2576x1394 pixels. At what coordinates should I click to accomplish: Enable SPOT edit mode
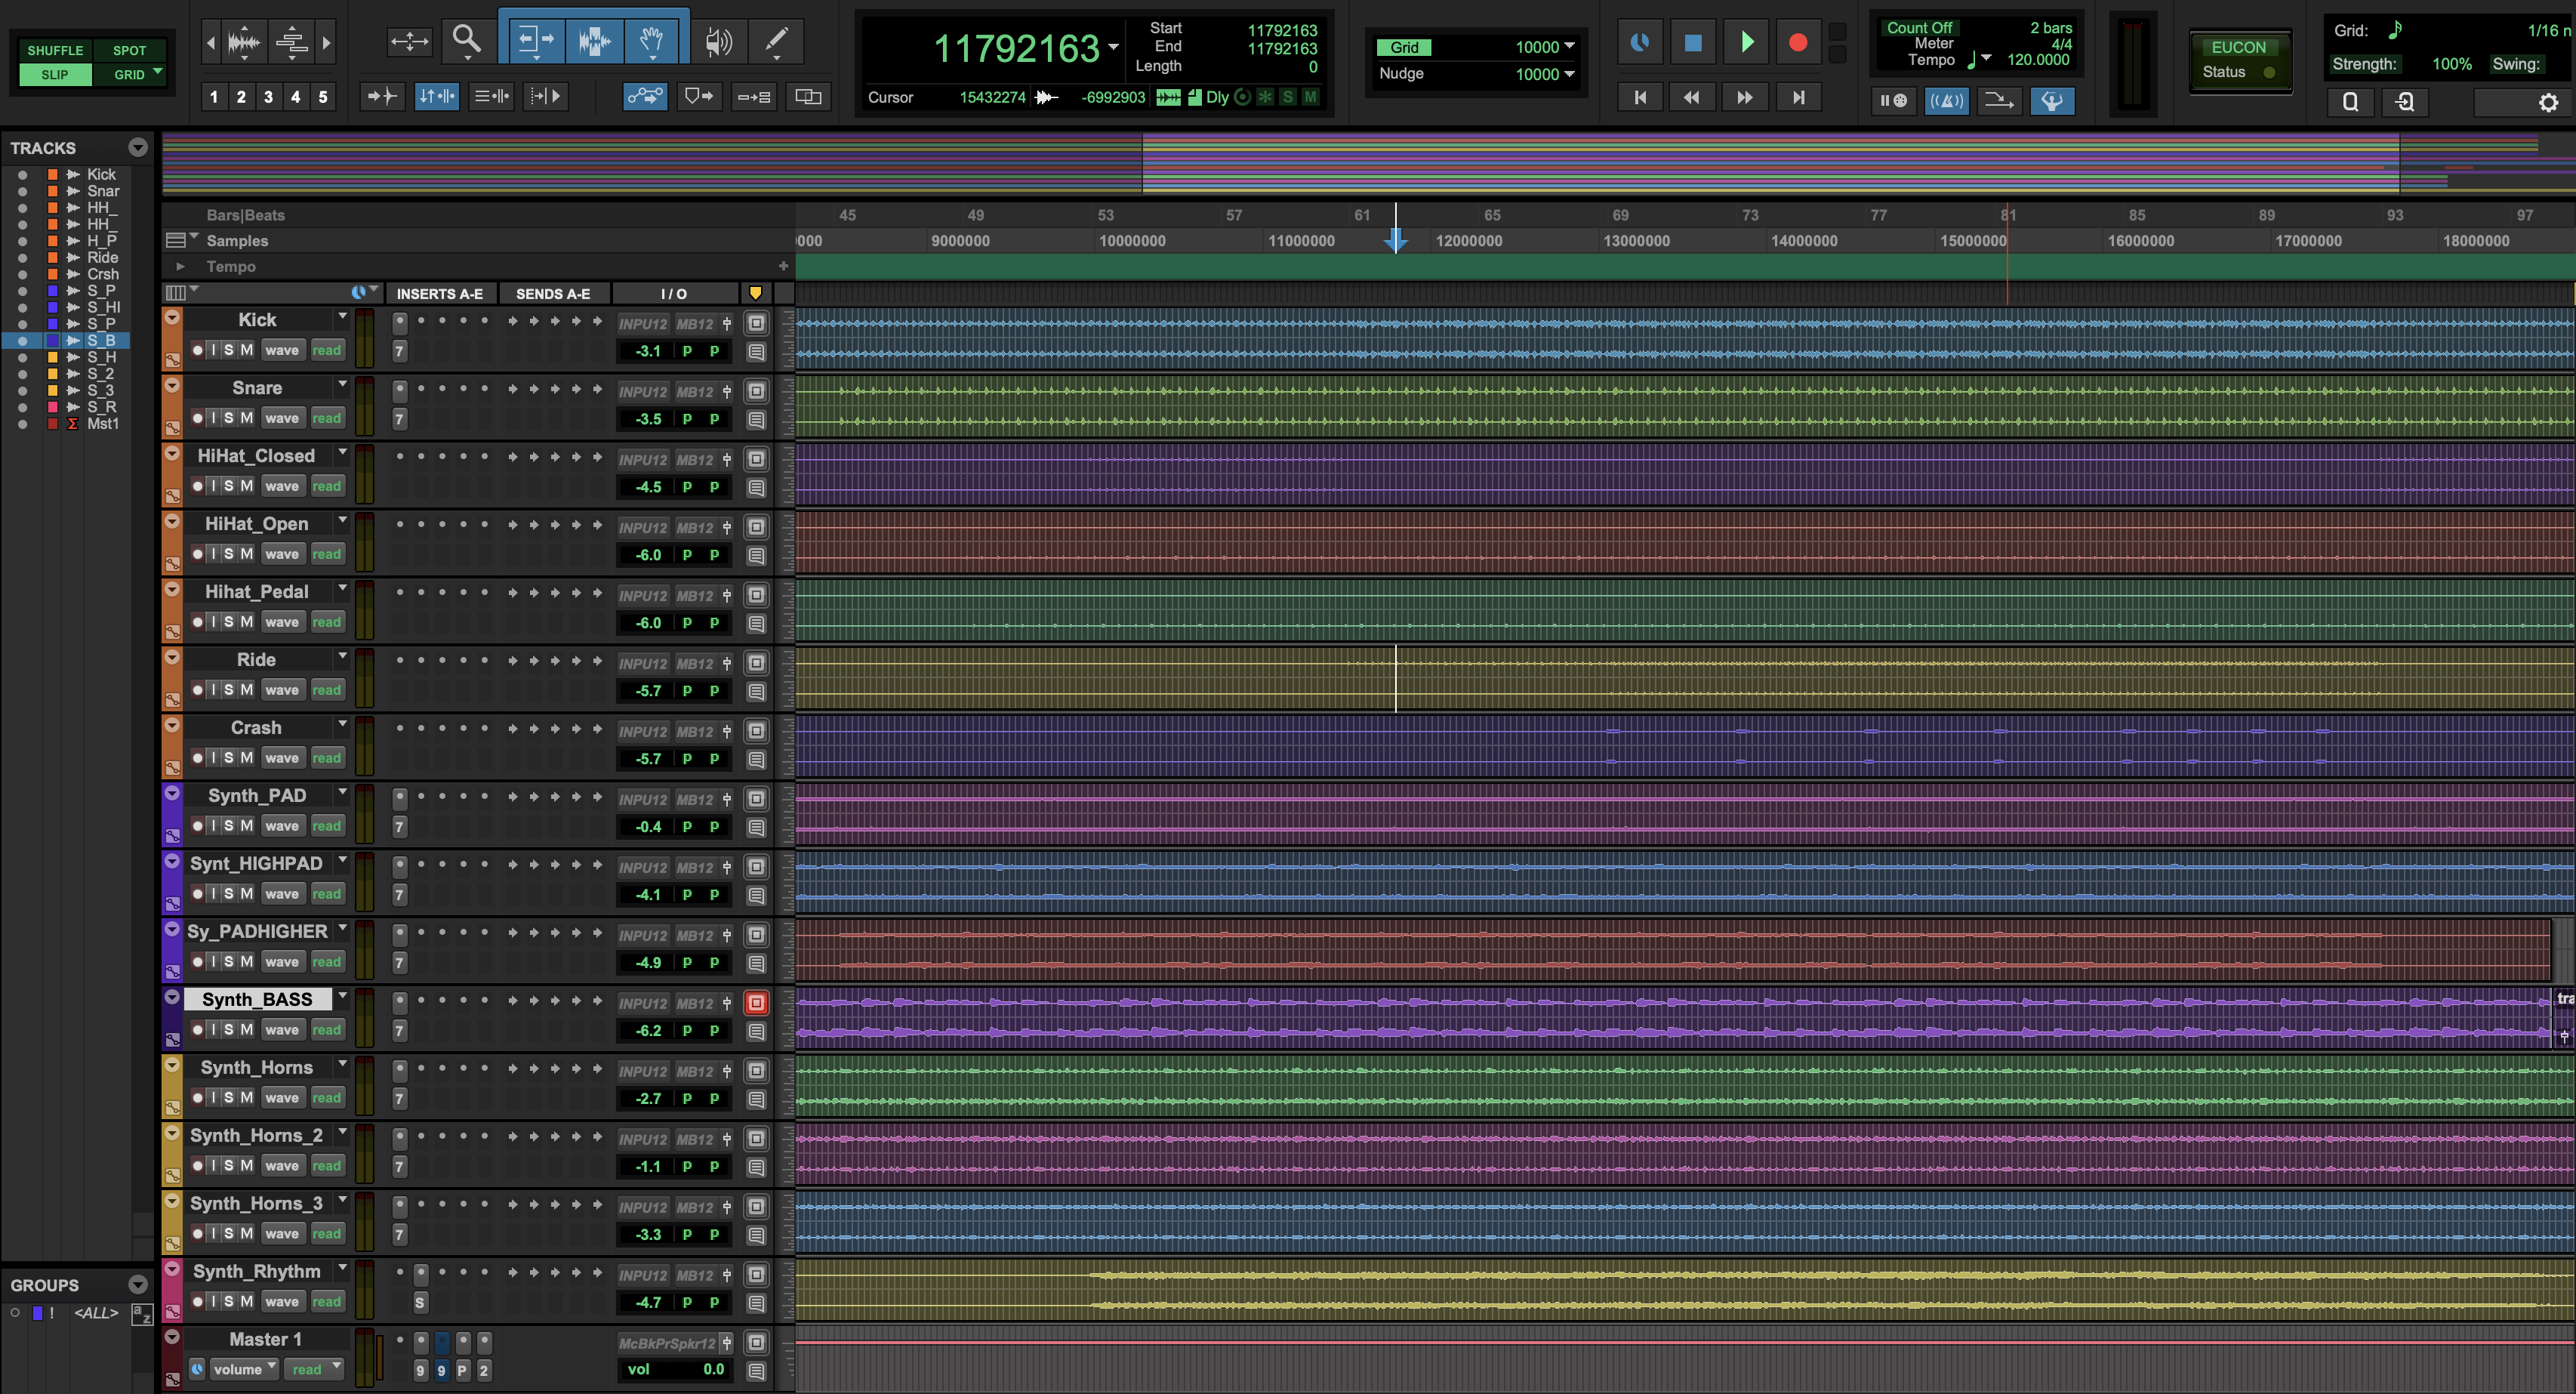point(129,50)
